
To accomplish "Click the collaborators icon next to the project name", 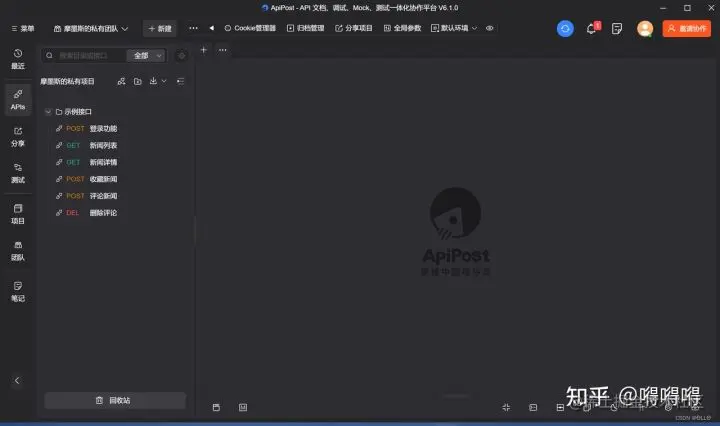I will pyautogui.click(x=121, y=81).
